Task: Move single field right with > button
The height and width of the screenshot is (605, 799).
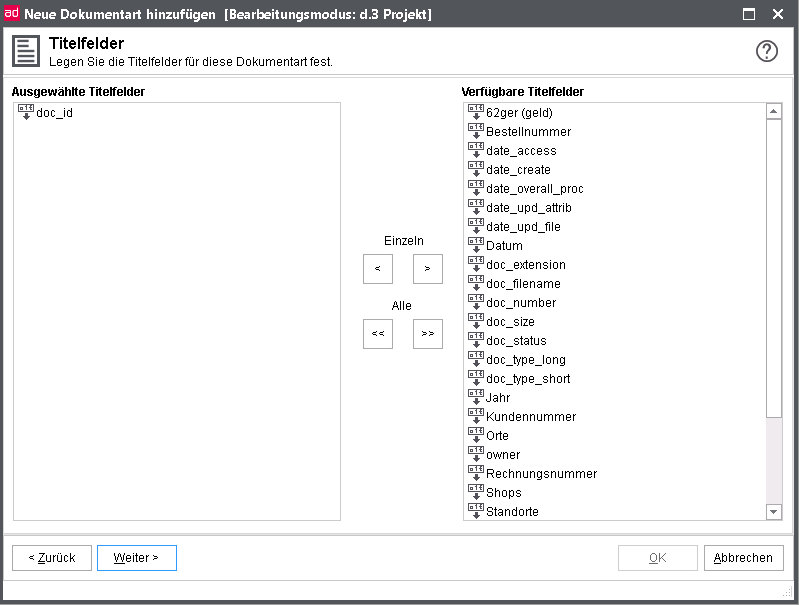Action: point(427,269)
